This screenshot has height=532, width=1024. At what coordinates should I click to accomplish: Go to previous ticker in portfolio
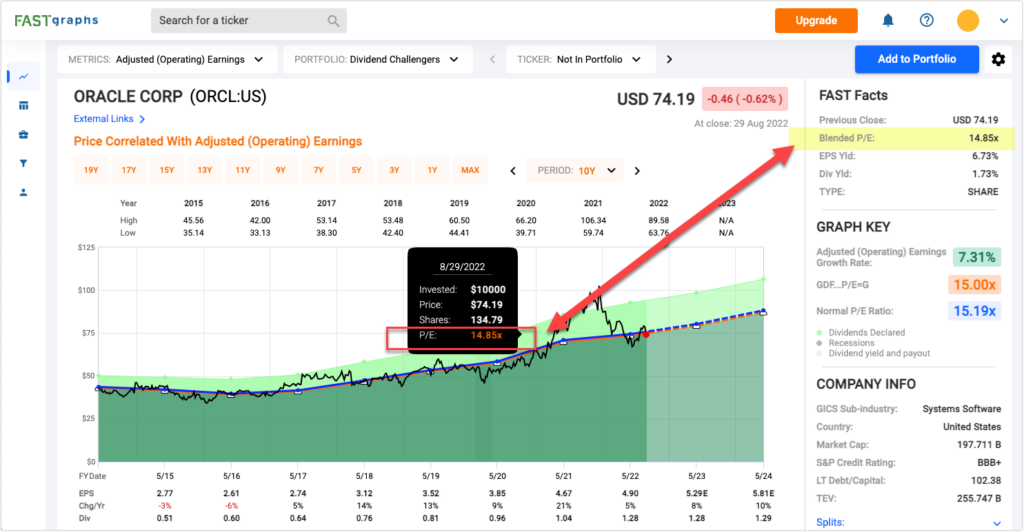point(492,59)
